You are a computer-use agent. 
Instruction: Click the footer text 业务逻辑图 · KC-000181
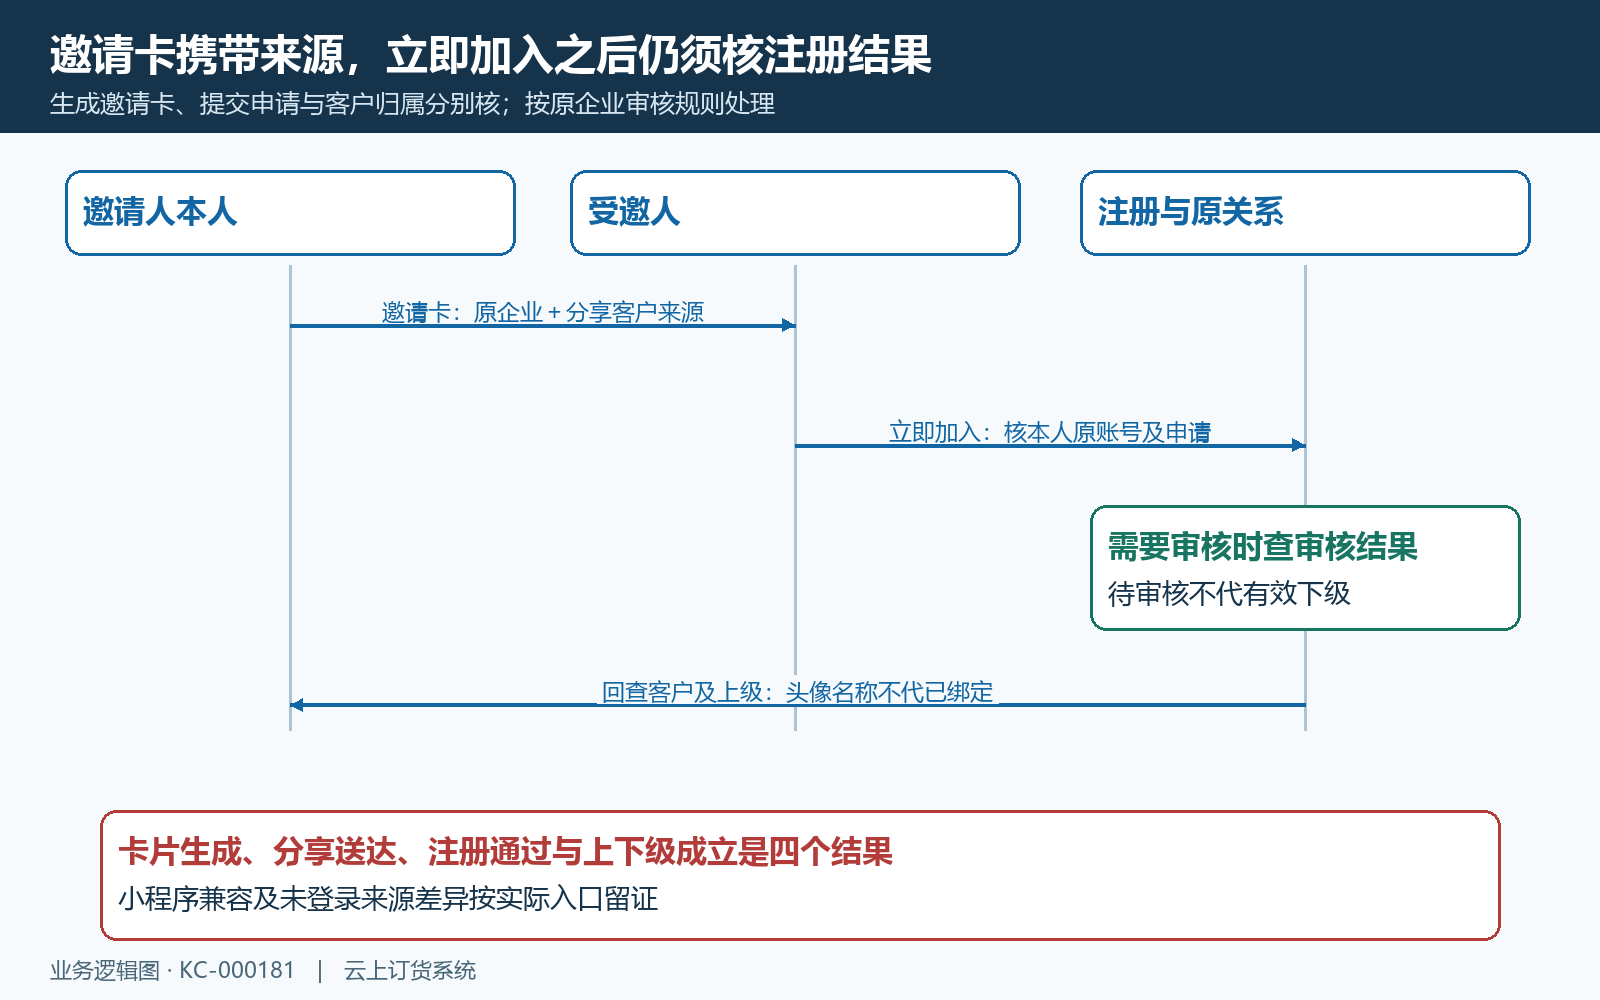tap(172, 970)
